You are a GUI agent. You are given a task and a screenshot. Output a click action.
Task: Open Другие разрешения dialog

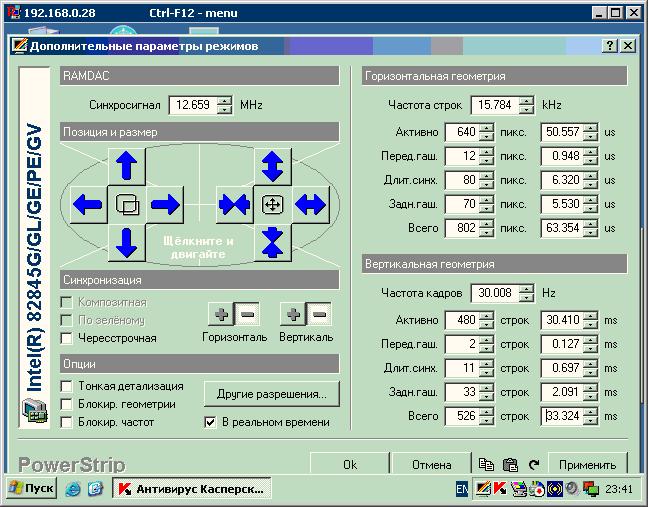click(x=271, y=394)
